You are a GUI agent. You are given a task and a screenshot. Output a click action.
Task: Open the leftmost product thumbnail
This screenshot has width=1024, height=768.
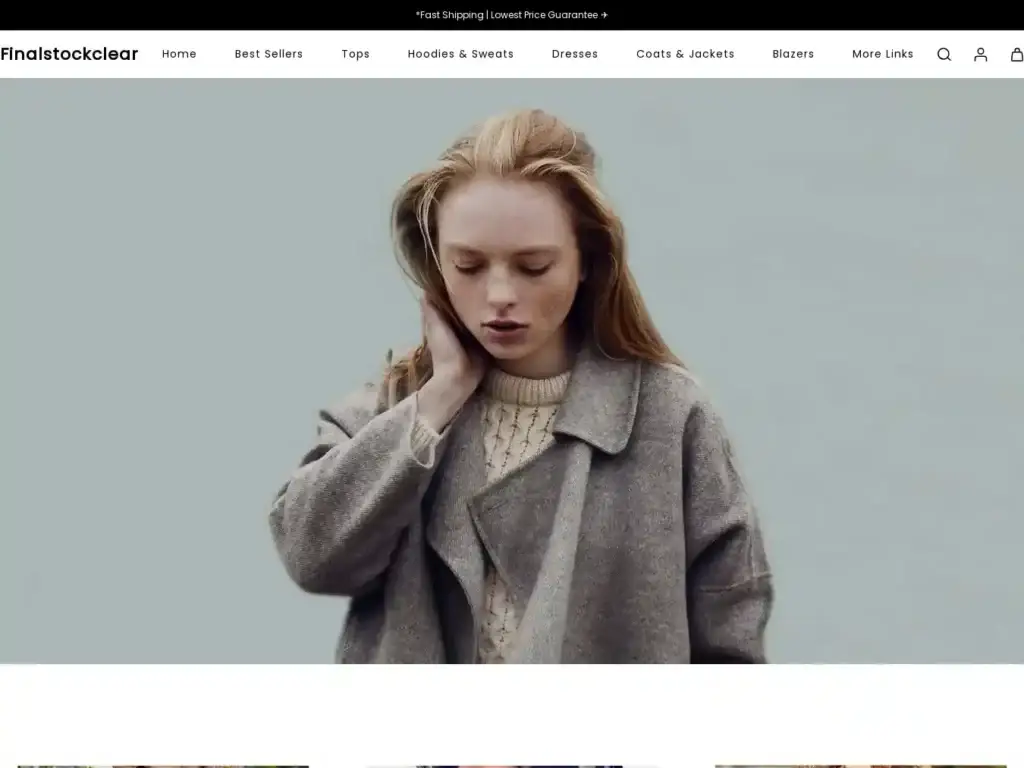click(162, 762)
